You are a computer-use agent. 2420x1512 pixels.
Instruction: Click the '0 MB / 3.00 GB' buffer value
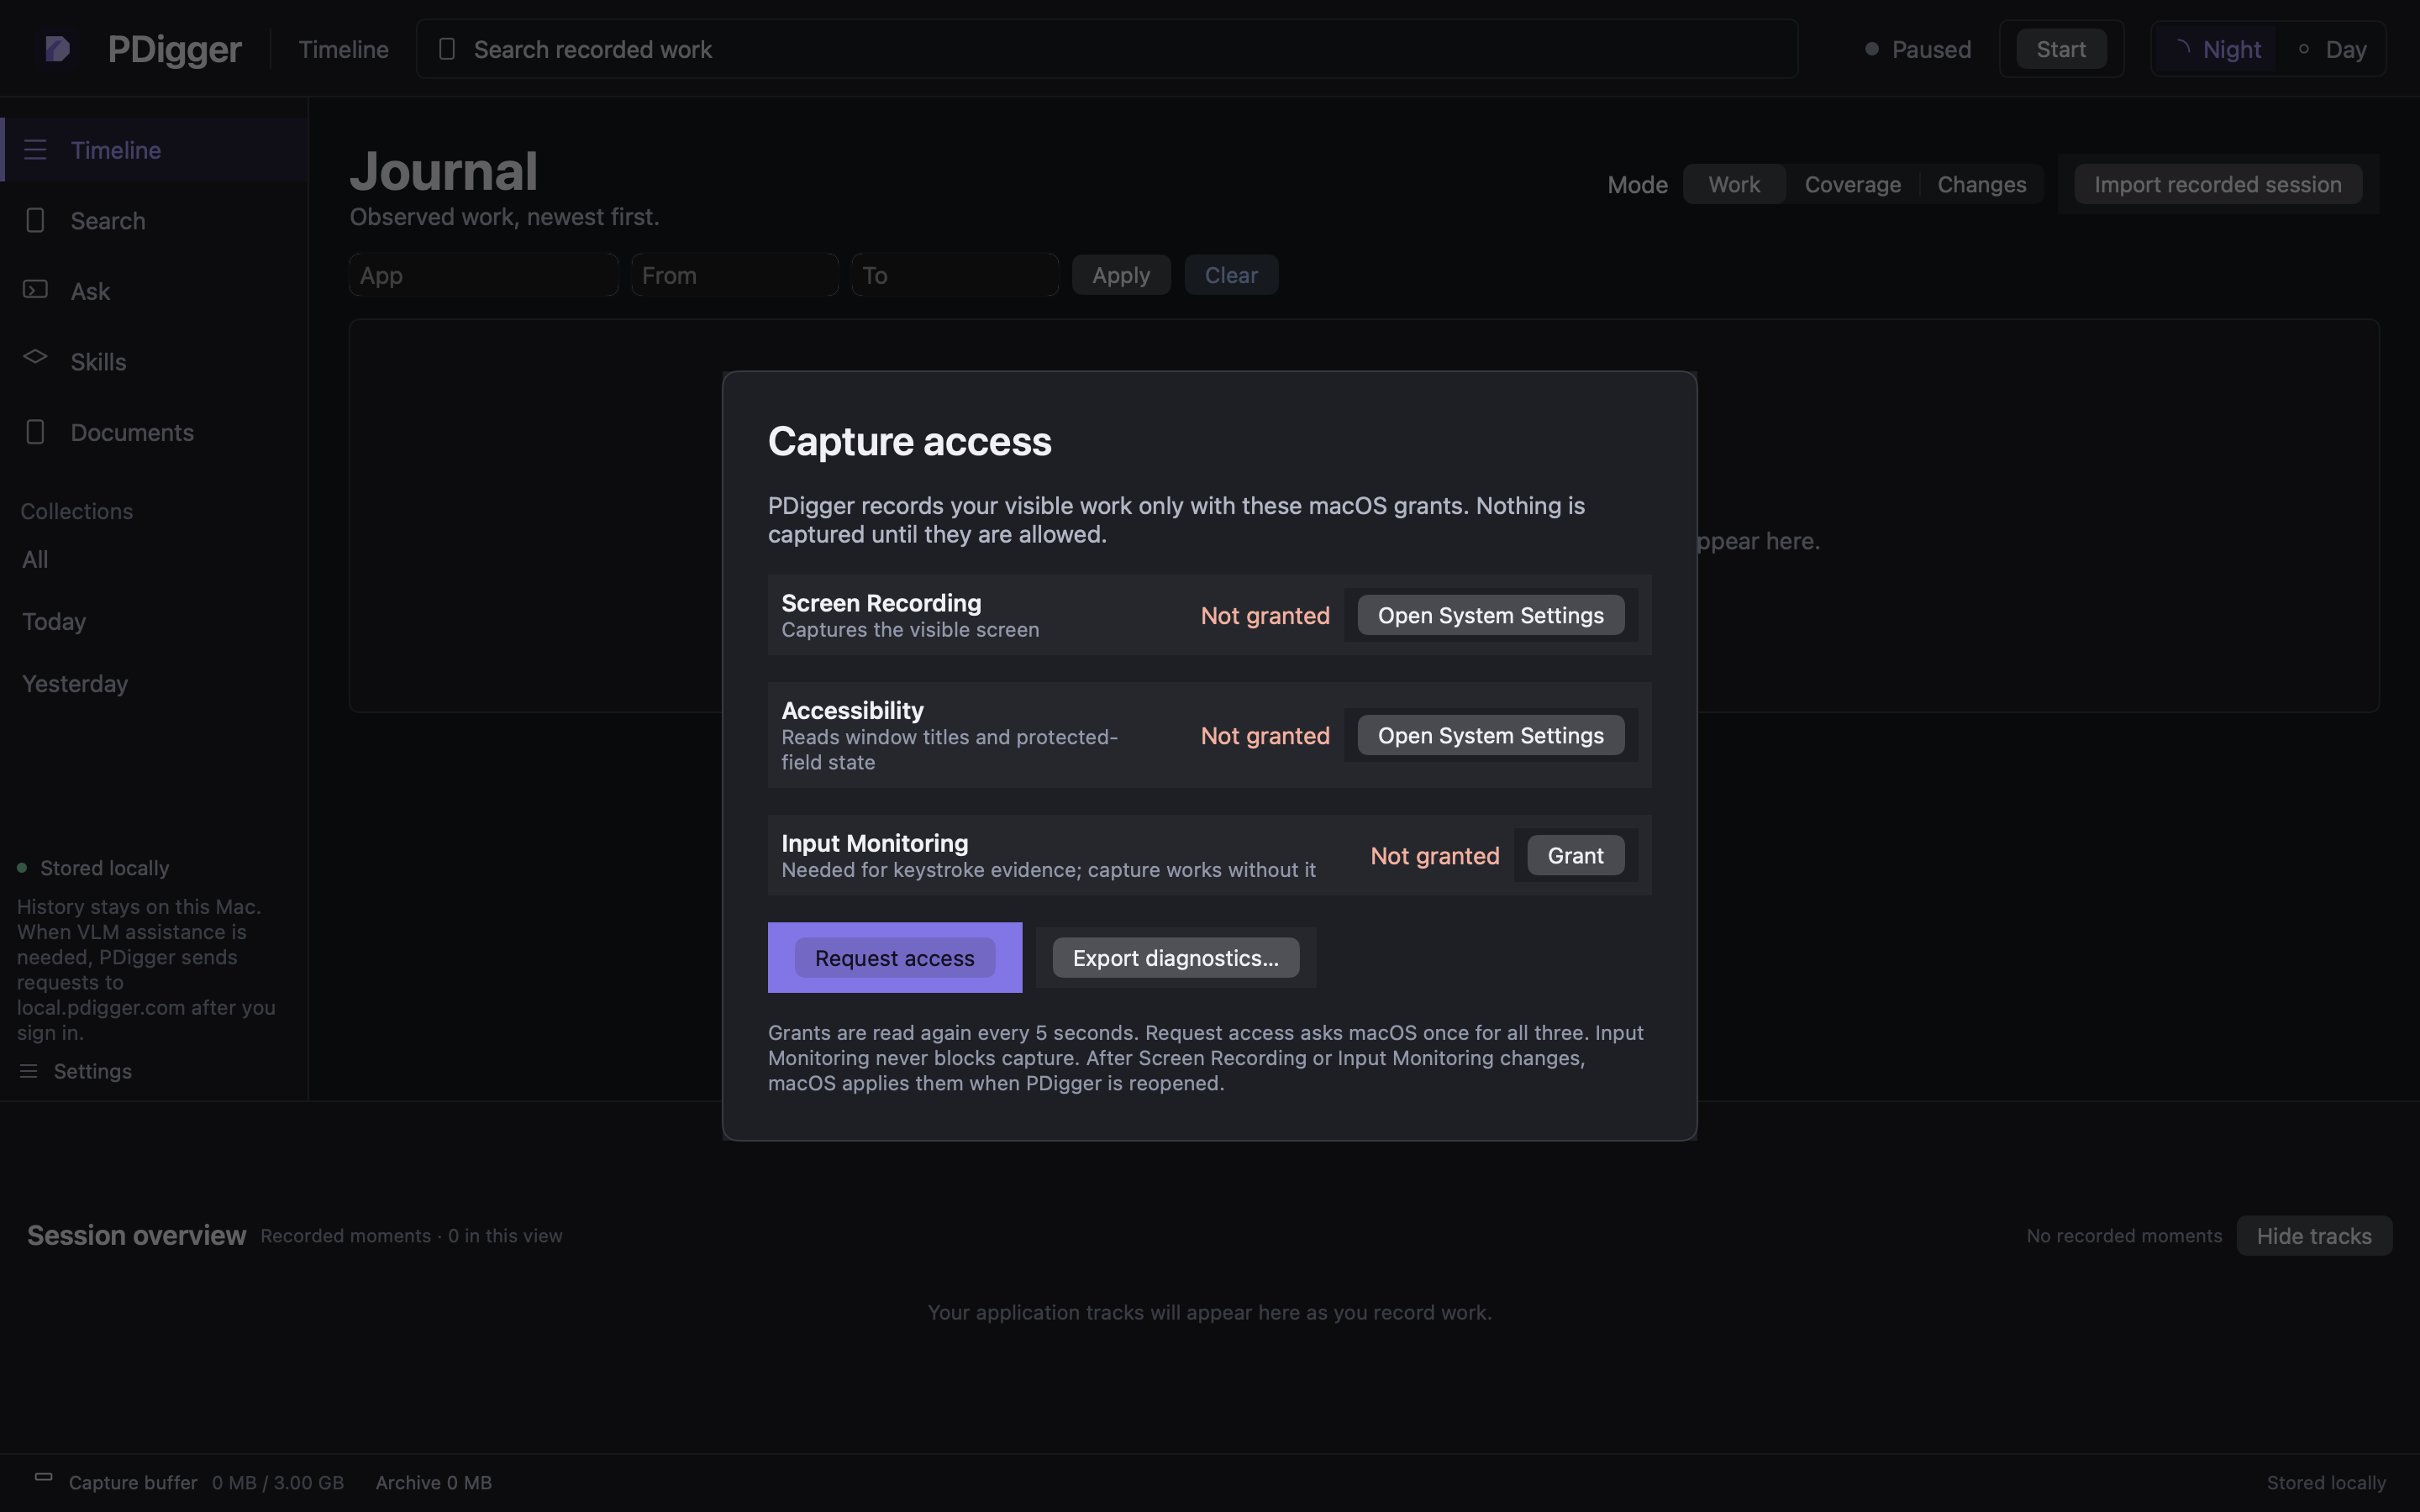coord(278,1482)
